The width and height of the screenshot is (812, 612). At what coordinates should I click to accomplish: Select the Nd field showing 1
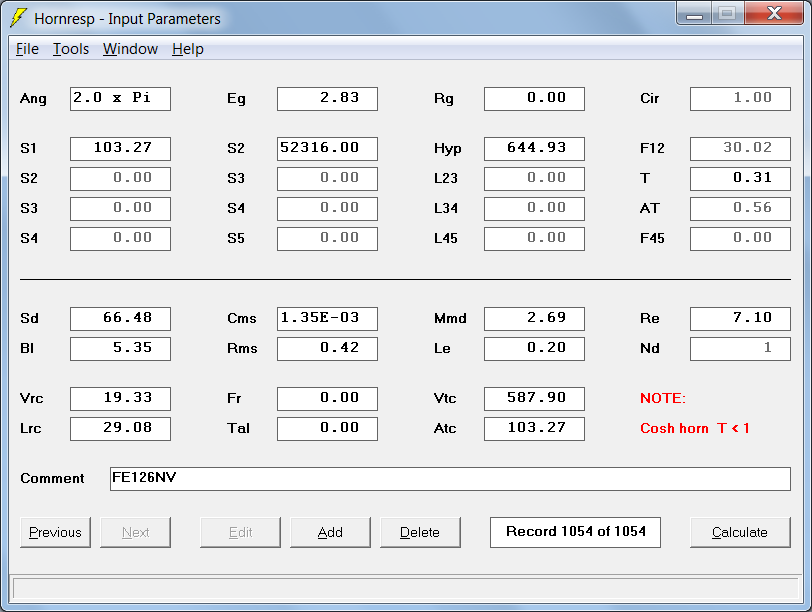click(x=741, y=348)
